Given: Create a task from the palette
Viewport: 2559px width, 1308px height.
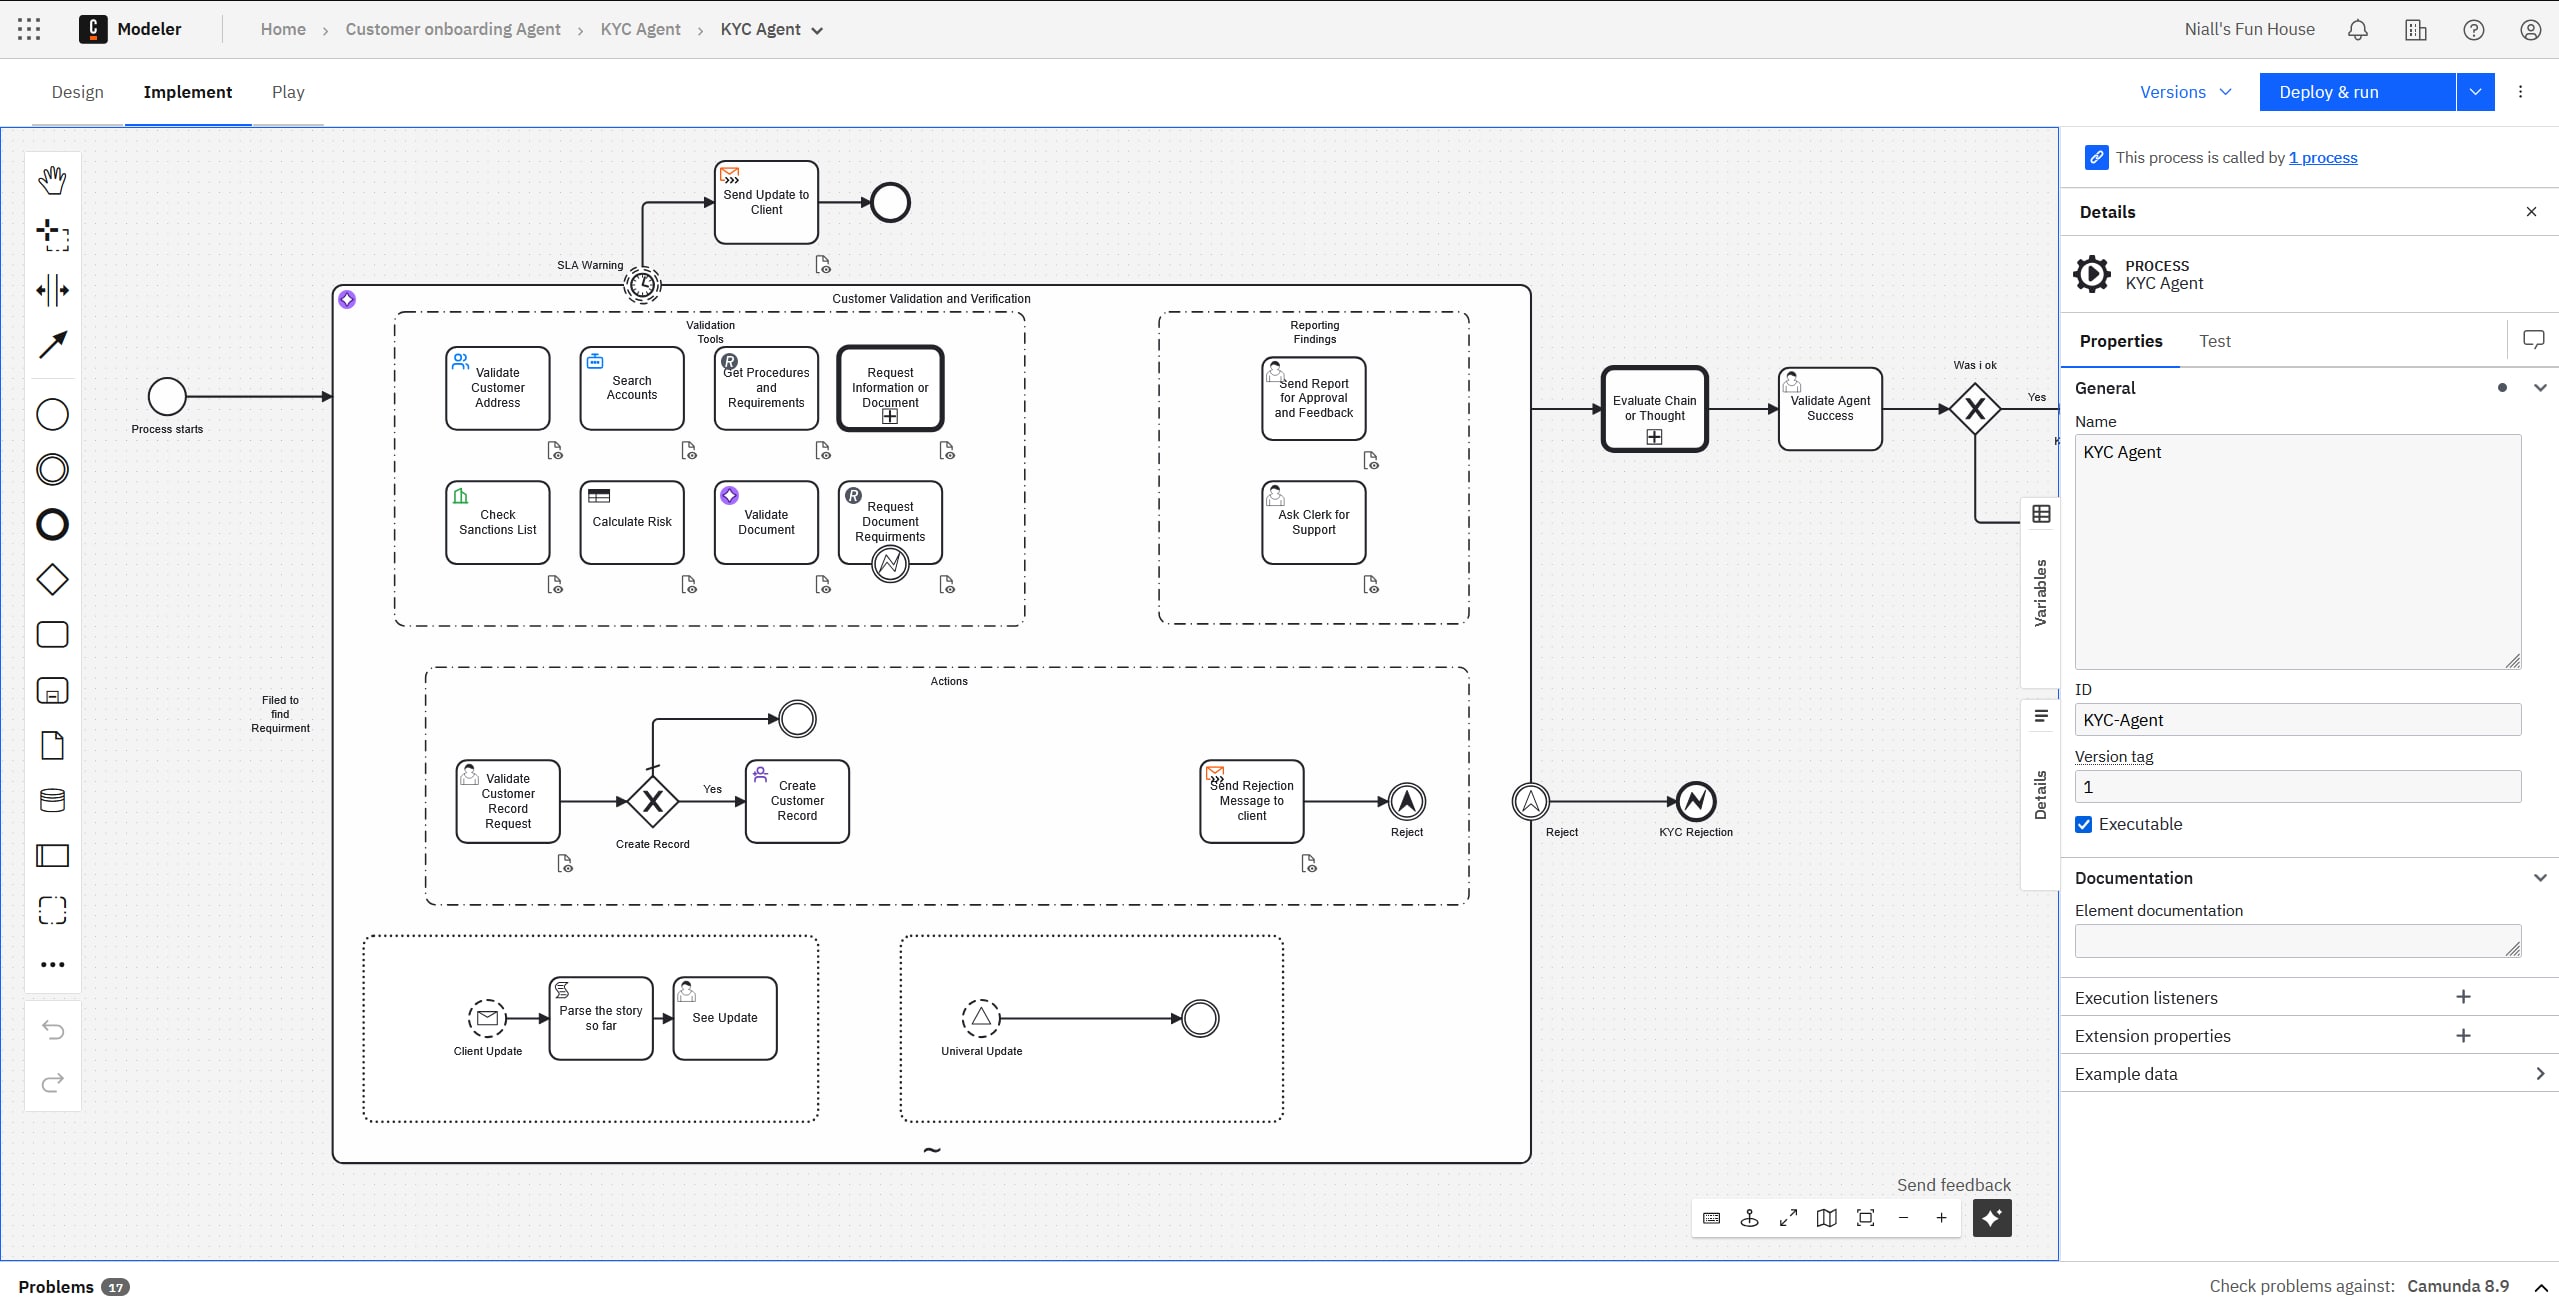Looking at the screenshot, I should click(x=52, y=635).
